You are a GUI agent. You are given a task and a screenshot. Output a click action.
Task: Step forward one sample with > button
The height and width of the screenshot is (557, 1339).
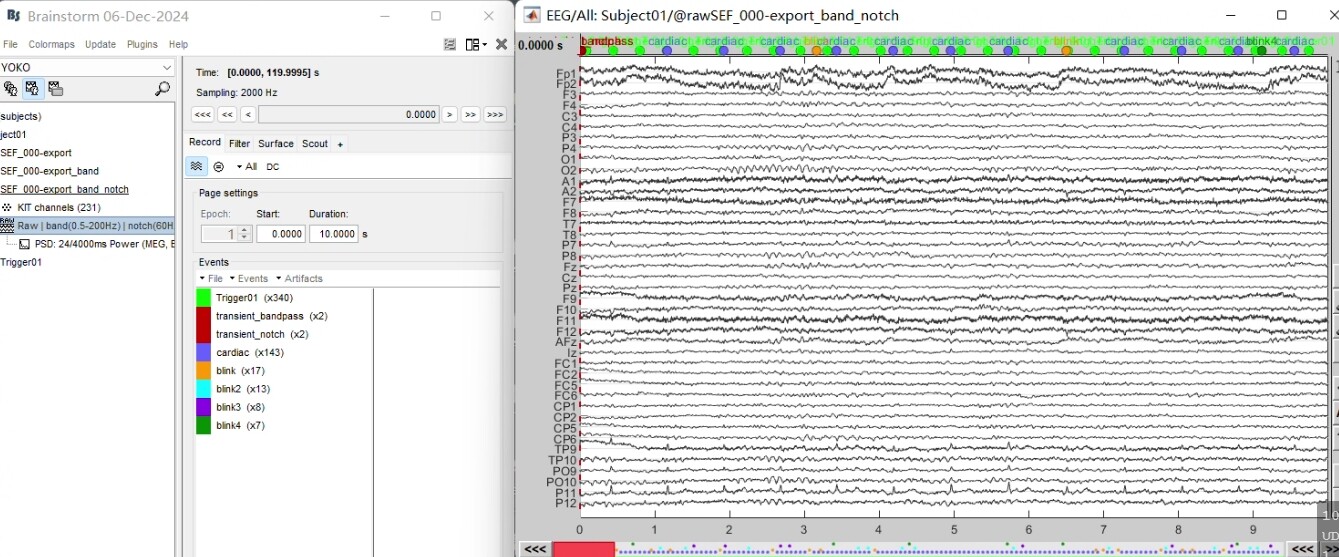pos(450,115)
